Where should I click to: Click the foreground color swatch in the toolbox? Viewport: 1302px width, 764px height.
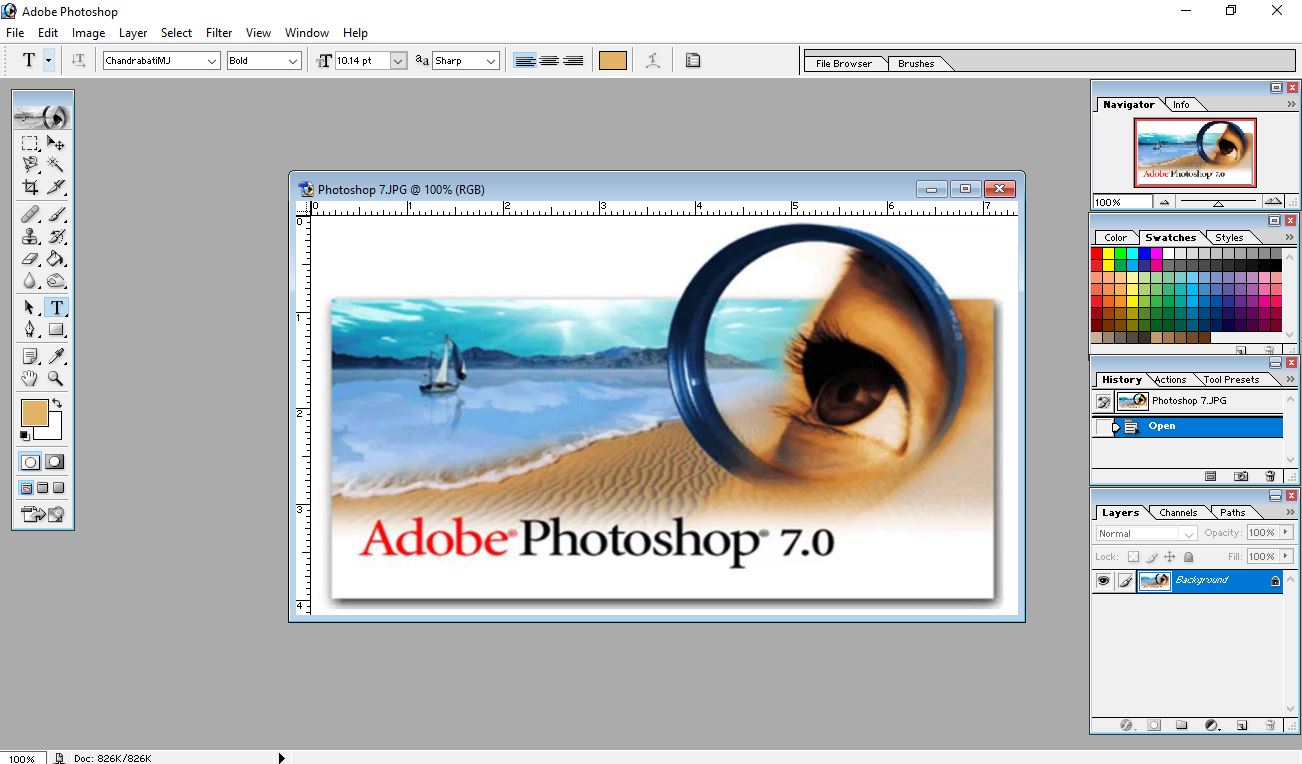tap(34, 412)
